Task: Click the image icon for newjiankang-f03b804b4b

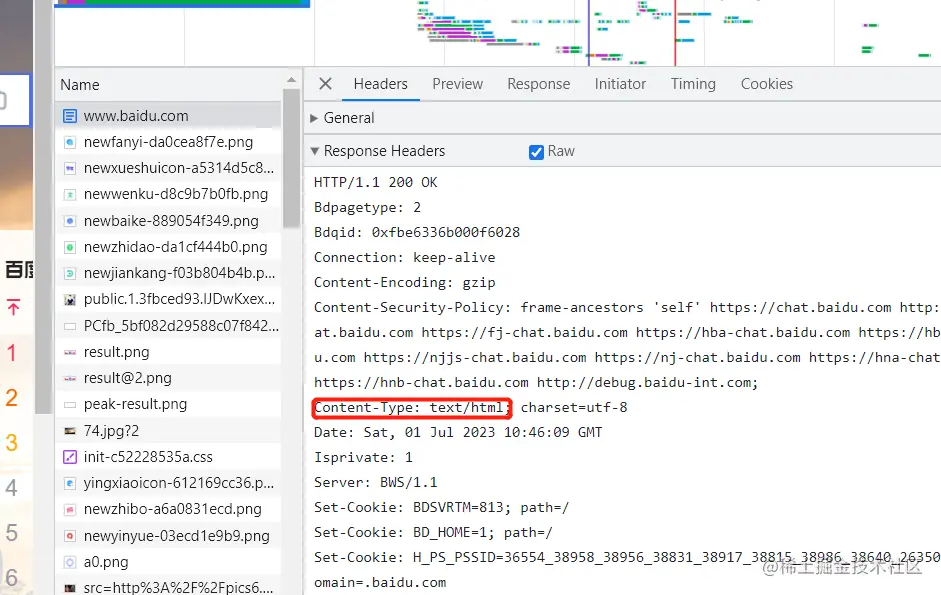Action: 70,273
